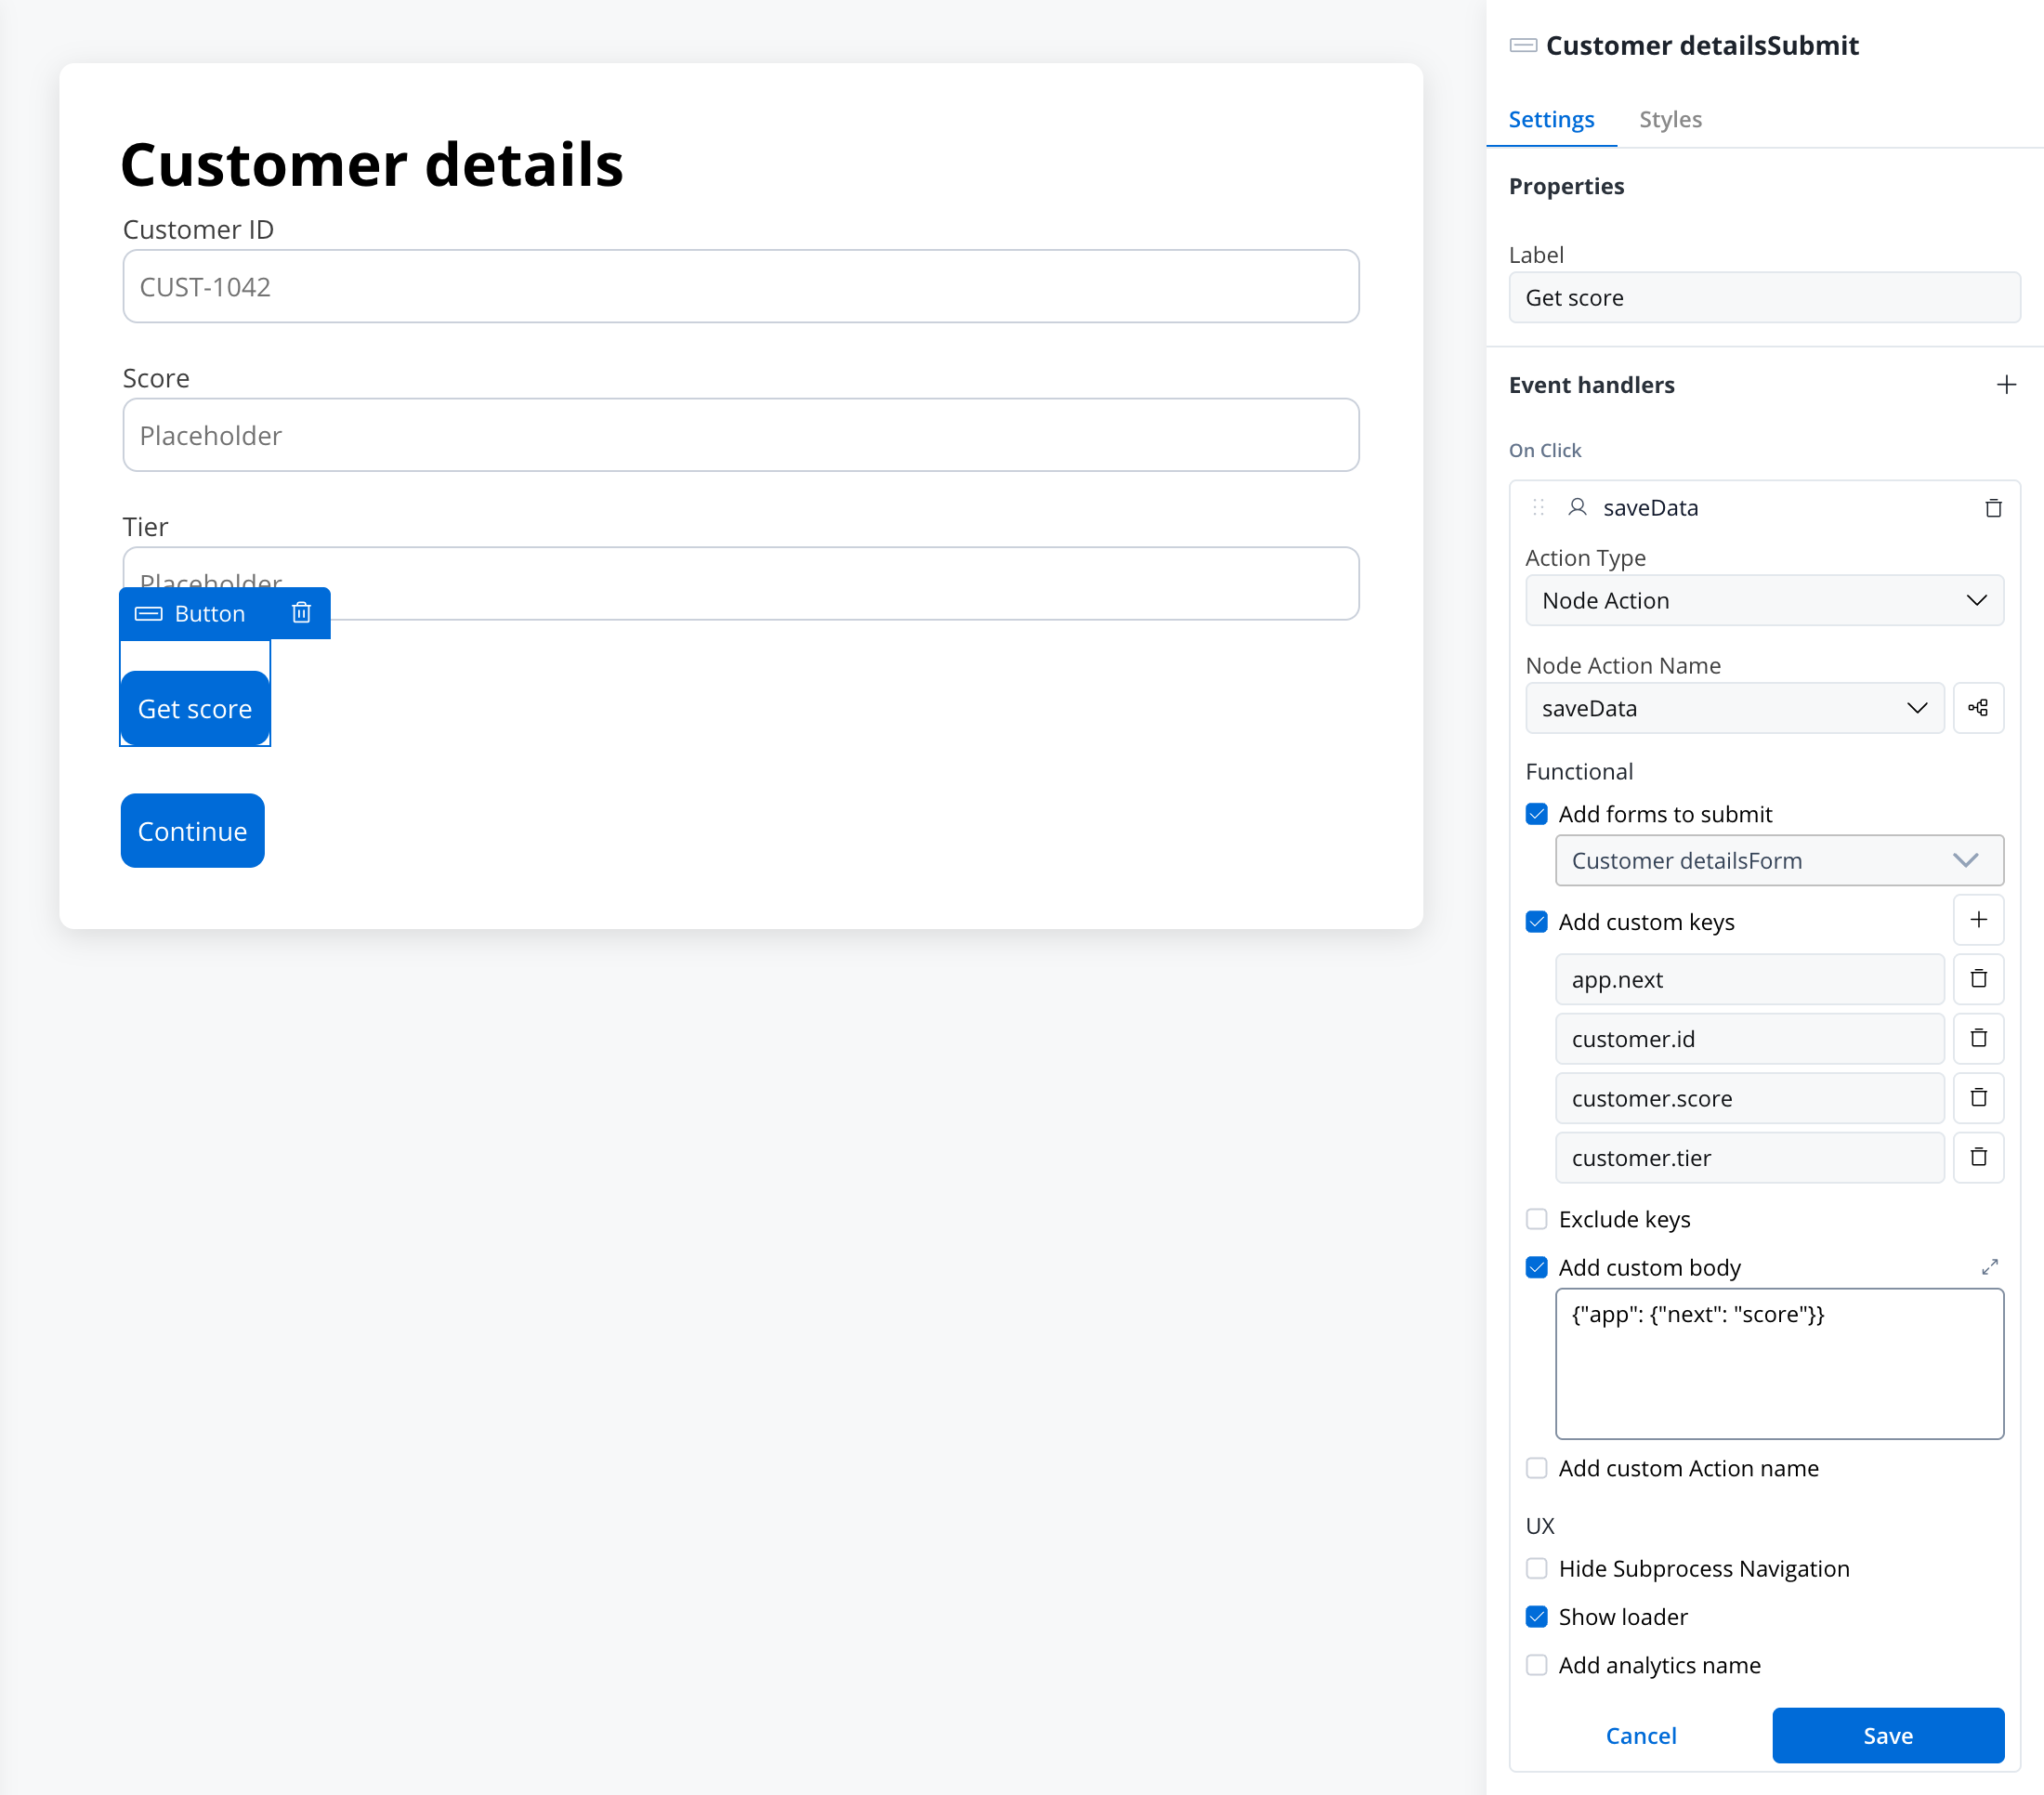This screenshot has width=2044, height=1795.
Task: Click the On Click event label
Action: click(x=1544, y=450)
